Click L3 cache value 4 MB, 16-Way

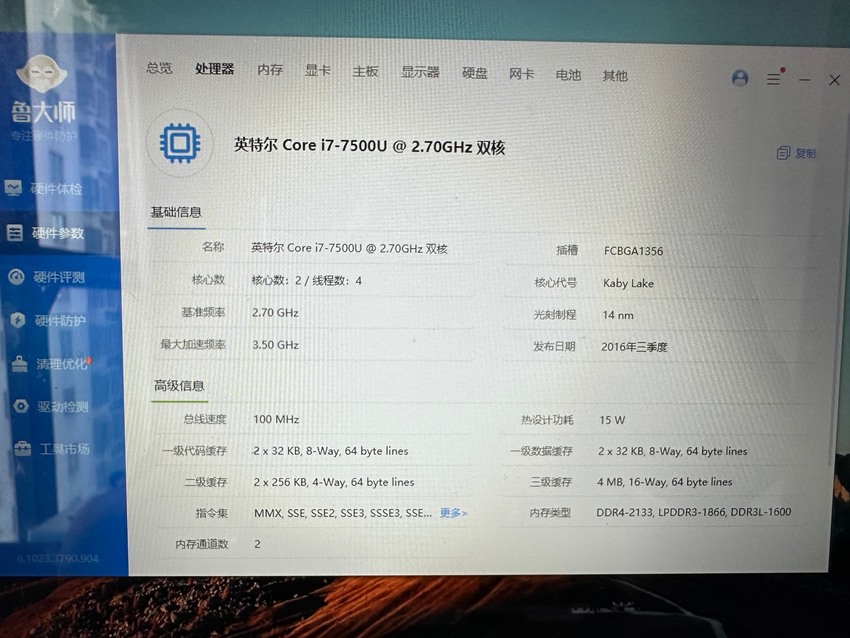tap(665, 482)
